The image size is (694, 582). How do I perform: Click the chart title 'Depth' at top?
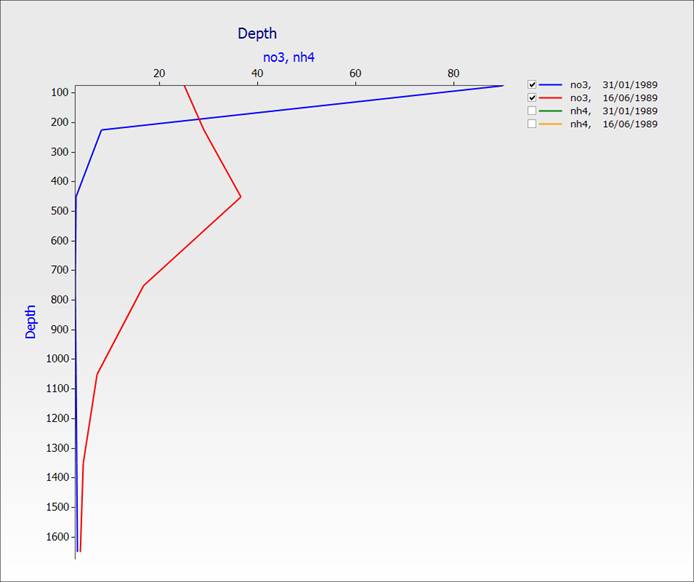(257, 34)
